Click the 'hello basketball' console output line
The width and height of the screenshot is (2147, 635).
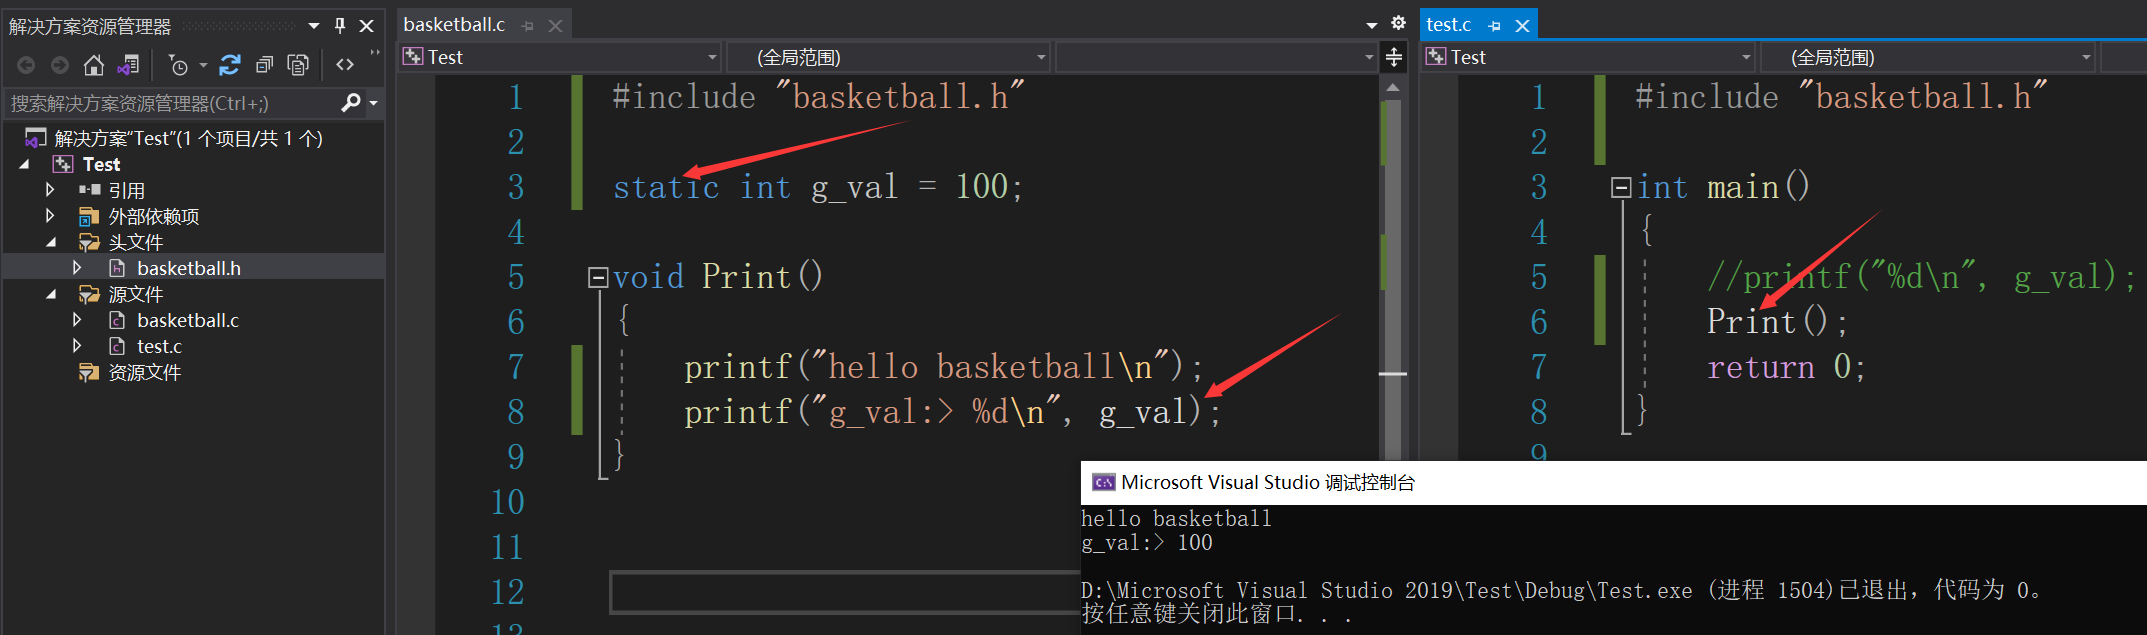(x=1177, y=518)
